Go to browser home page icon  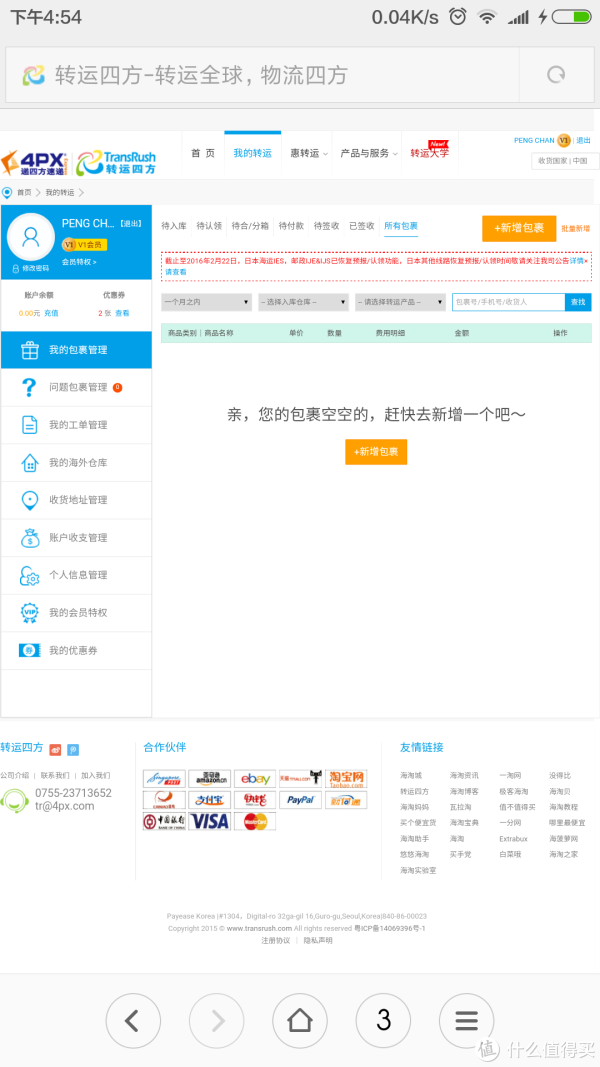(x=299, y=1021)
